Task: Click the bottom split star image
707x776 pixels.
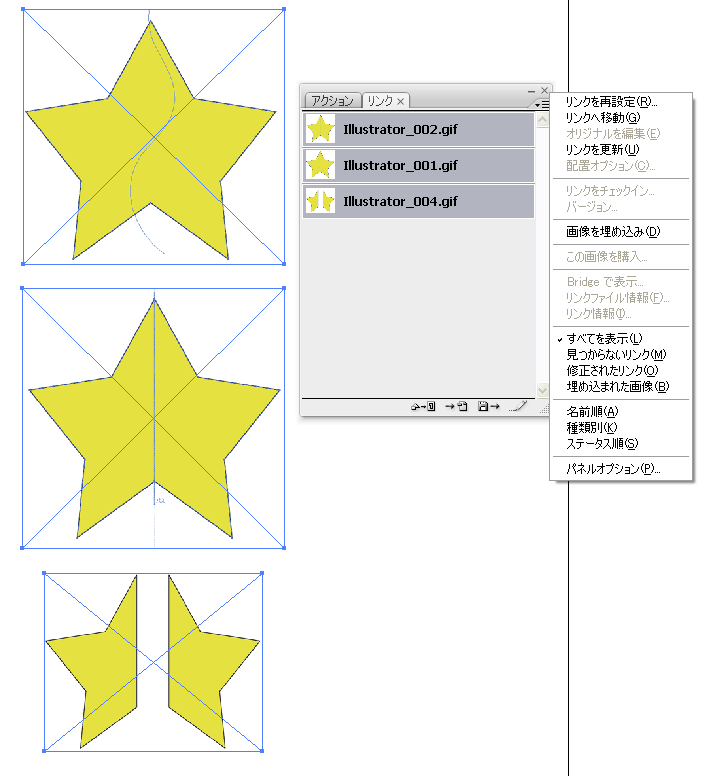Action: [x=153, y=662]
